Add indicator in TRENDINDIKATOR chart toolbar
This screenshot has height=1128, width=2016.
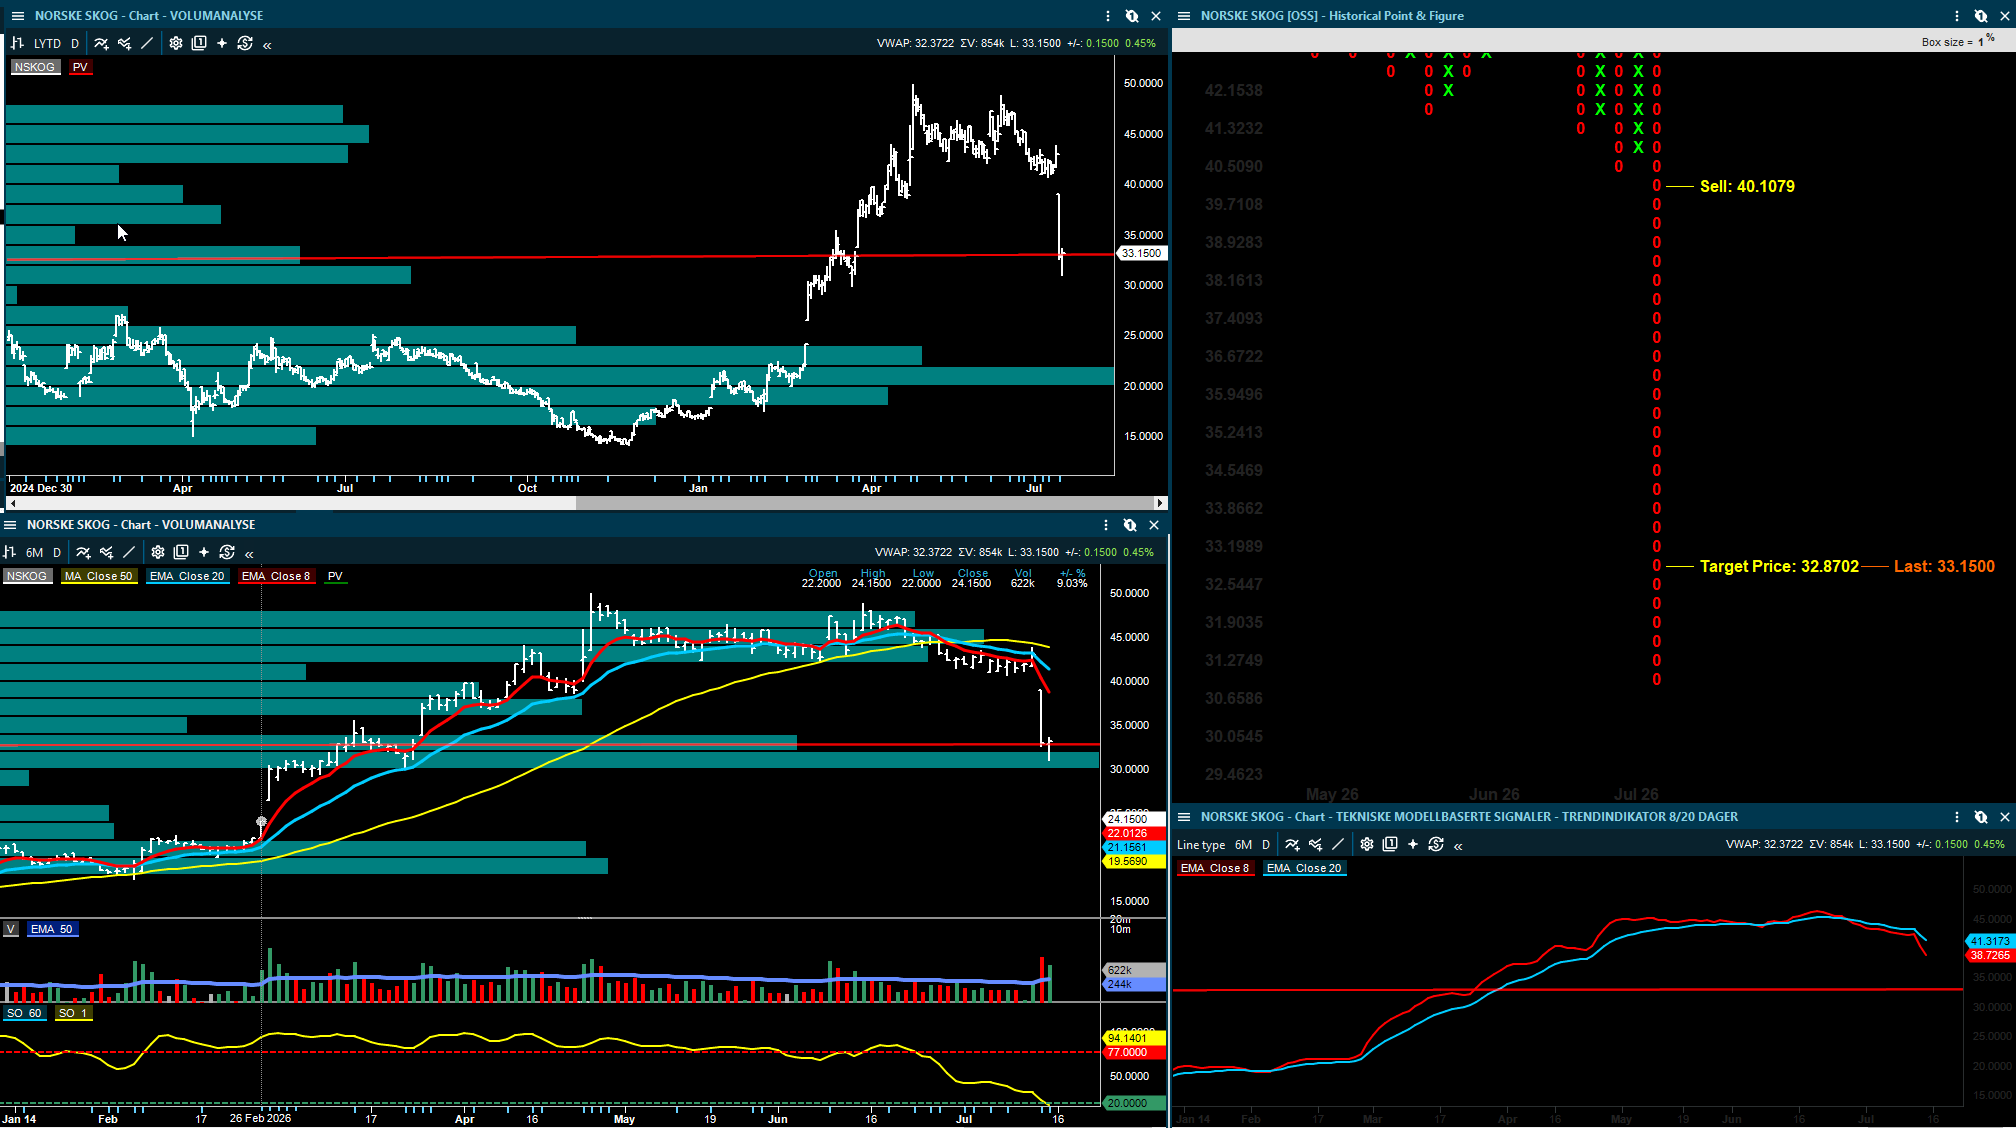tap(1292, 844)
